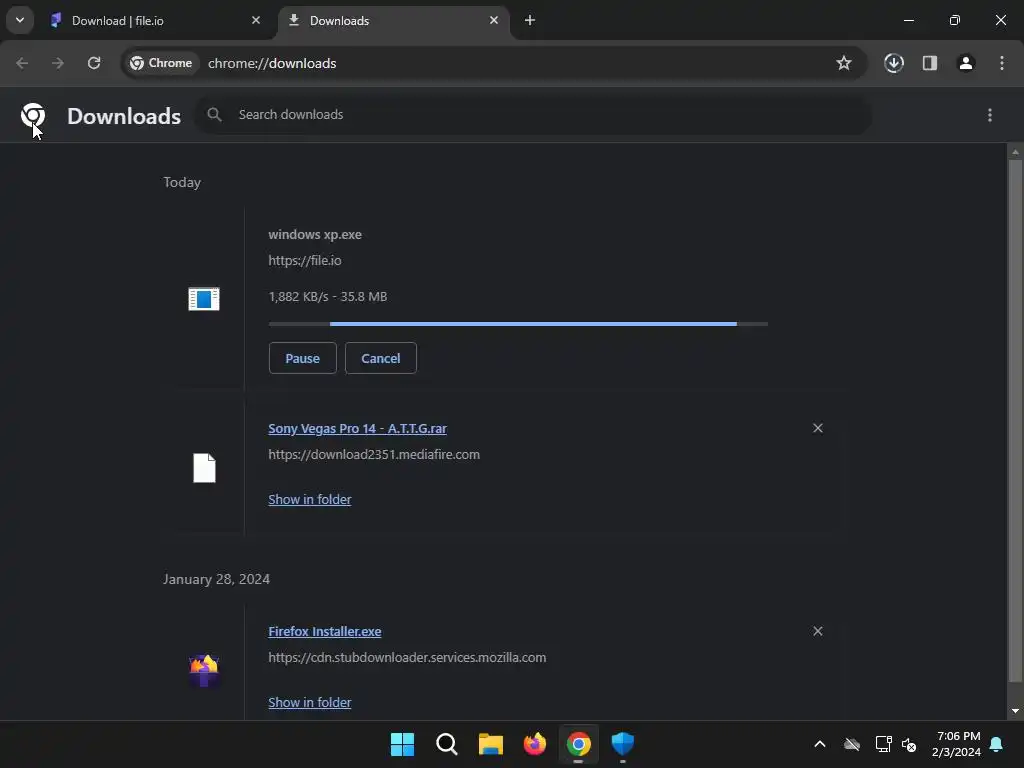
Task: Open a new tab with plus button
Action: pyautogui.click(x=530, y=20)
